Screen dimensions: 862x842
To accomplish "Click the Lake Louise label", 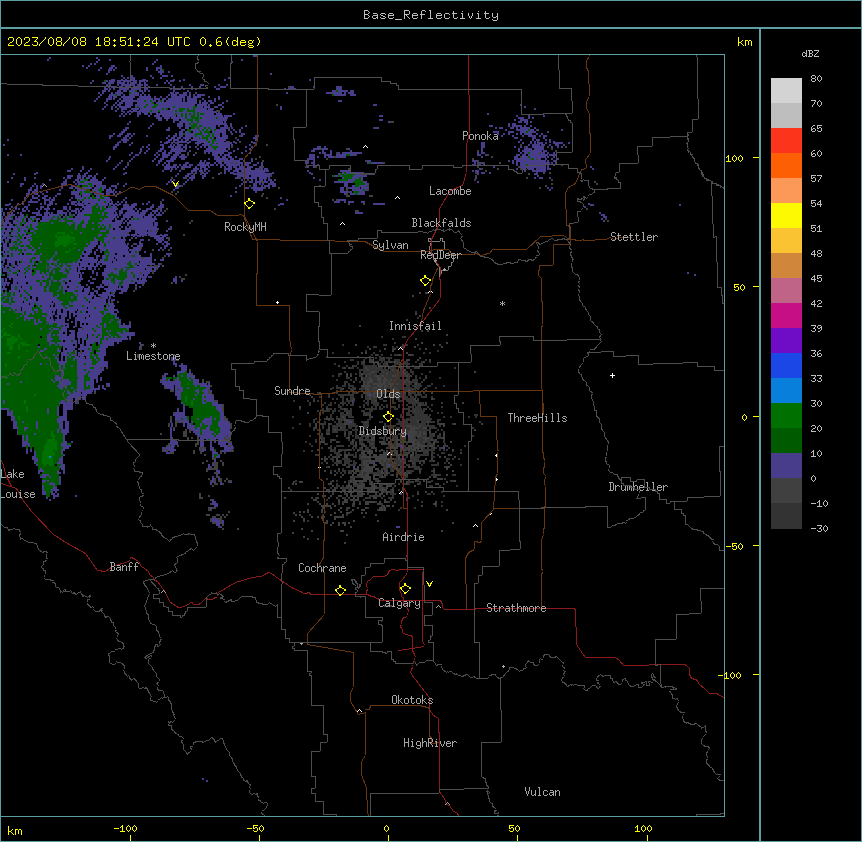I will point(18,484).
